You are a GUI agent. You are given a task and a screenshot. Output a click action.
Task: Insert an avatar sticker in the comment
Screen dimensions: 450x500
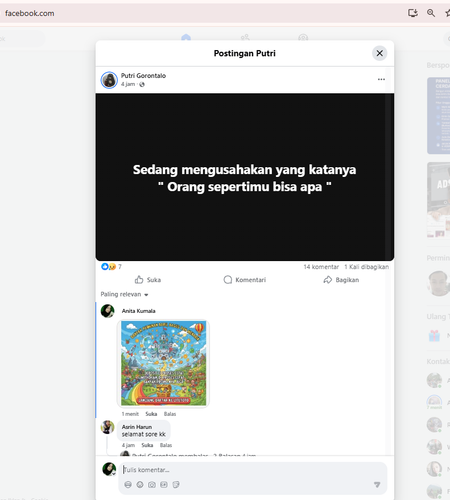tap(128, 485)
